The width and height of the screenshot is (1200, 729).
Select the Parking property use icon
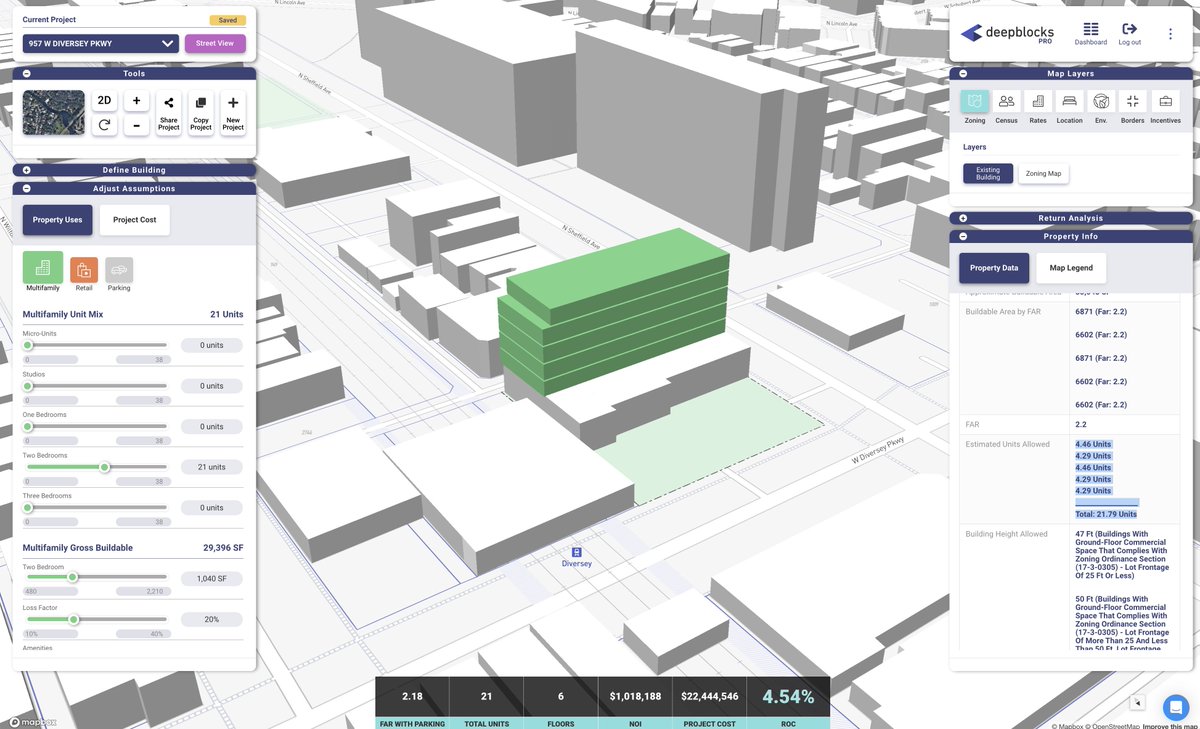119,270
